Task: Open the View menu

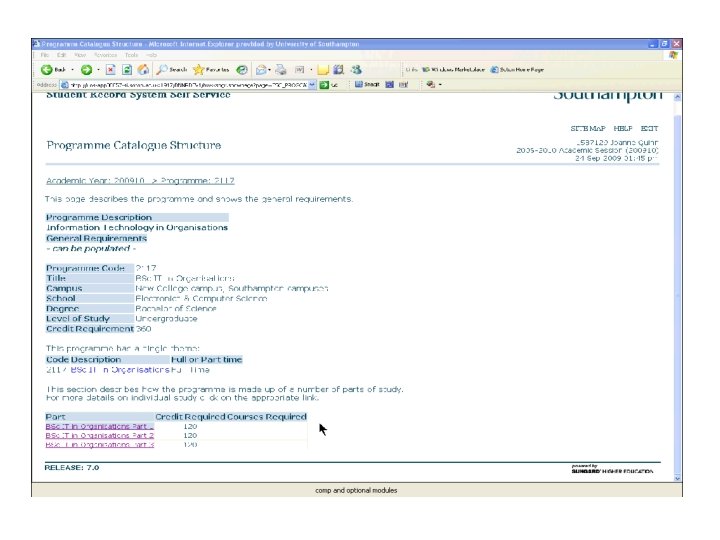Action: pyautogui.click(x=80, y=55)
